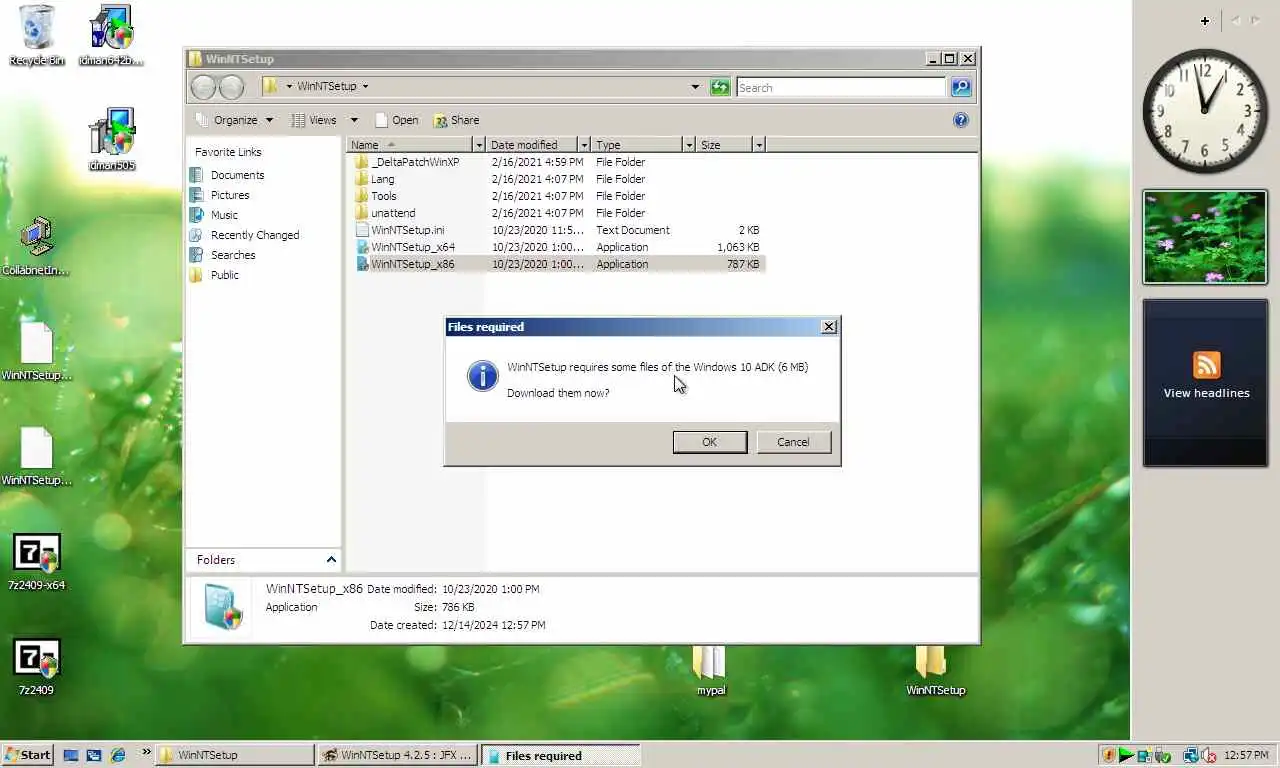1280x768 pixels.
Task: Click the sidebar clock gadget
Action: coord(1204,111)
